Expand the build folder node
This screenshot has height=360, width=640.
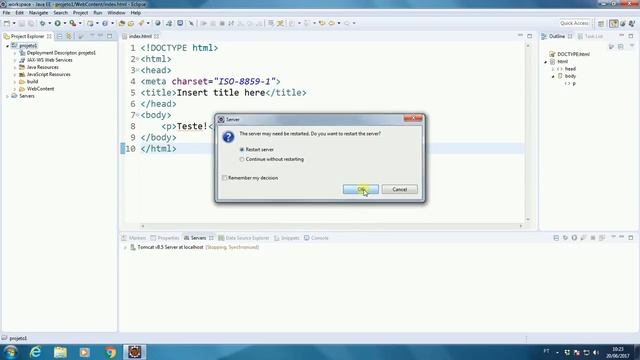pos(15,82)
